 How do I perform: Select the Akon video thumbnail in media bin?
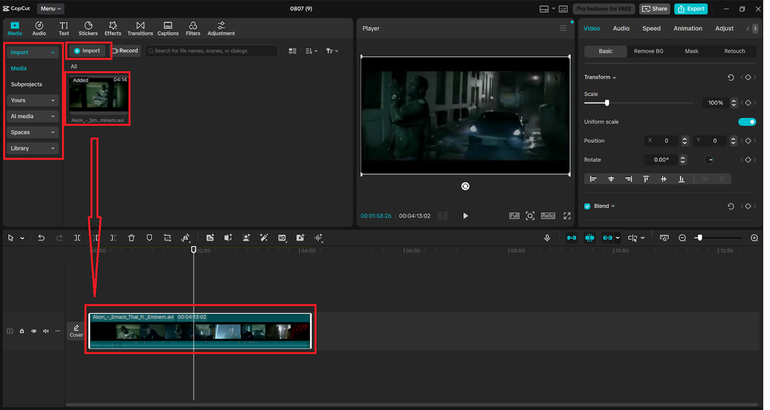98,96
